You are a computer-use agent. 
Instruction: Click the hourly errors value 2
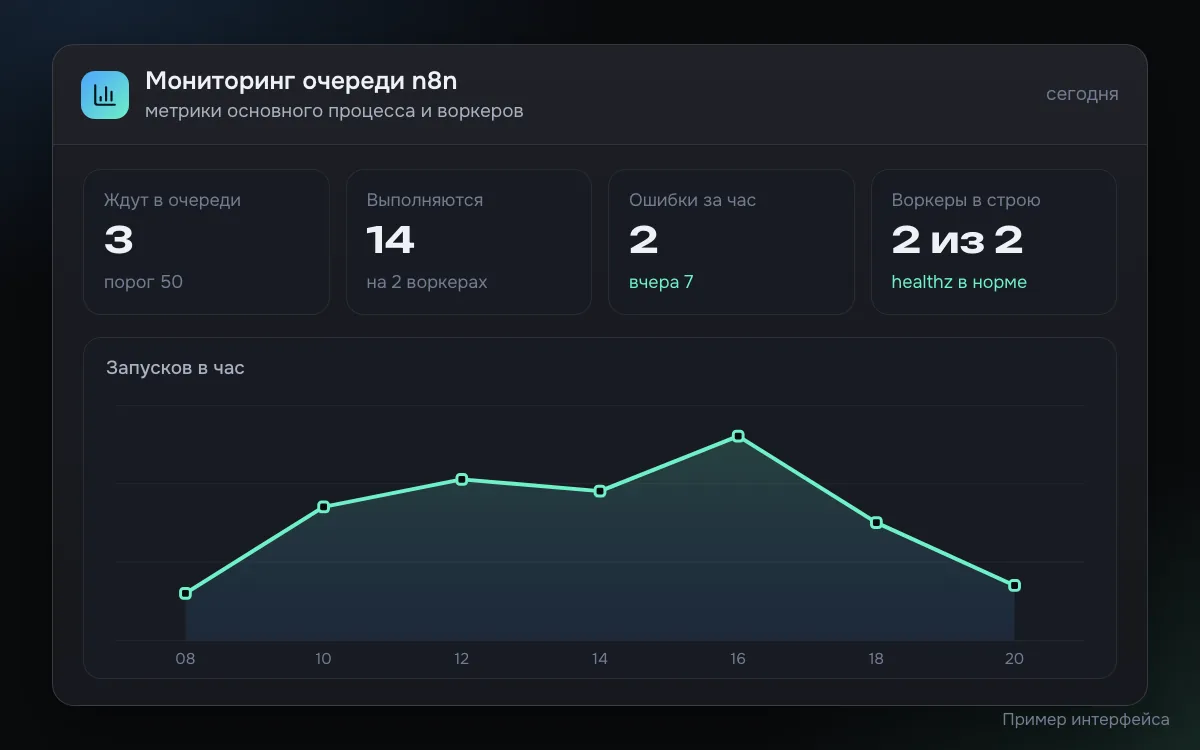point(643,240)
